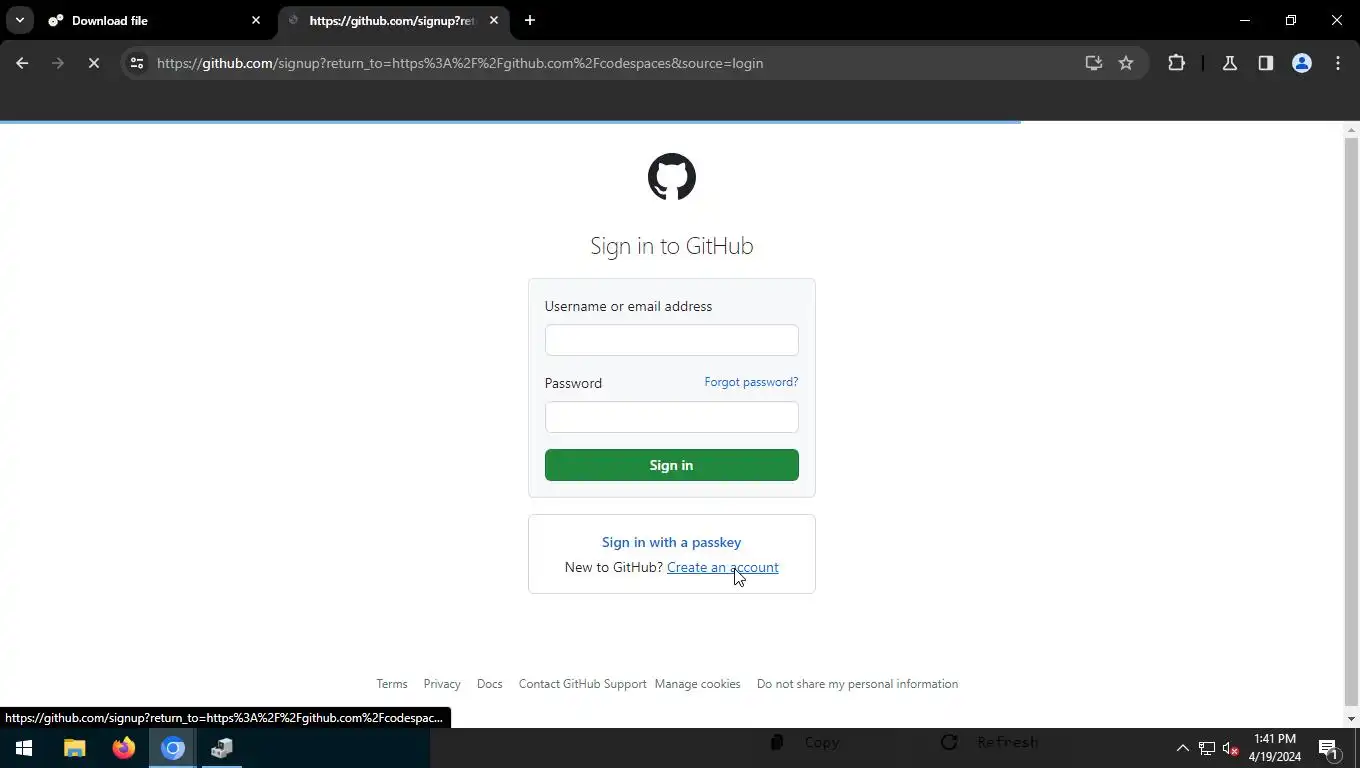The height and width of the screenshot is (768, 1360).
Task: Click the GitHub Octocat logo
Action: [x=672, y=177]
